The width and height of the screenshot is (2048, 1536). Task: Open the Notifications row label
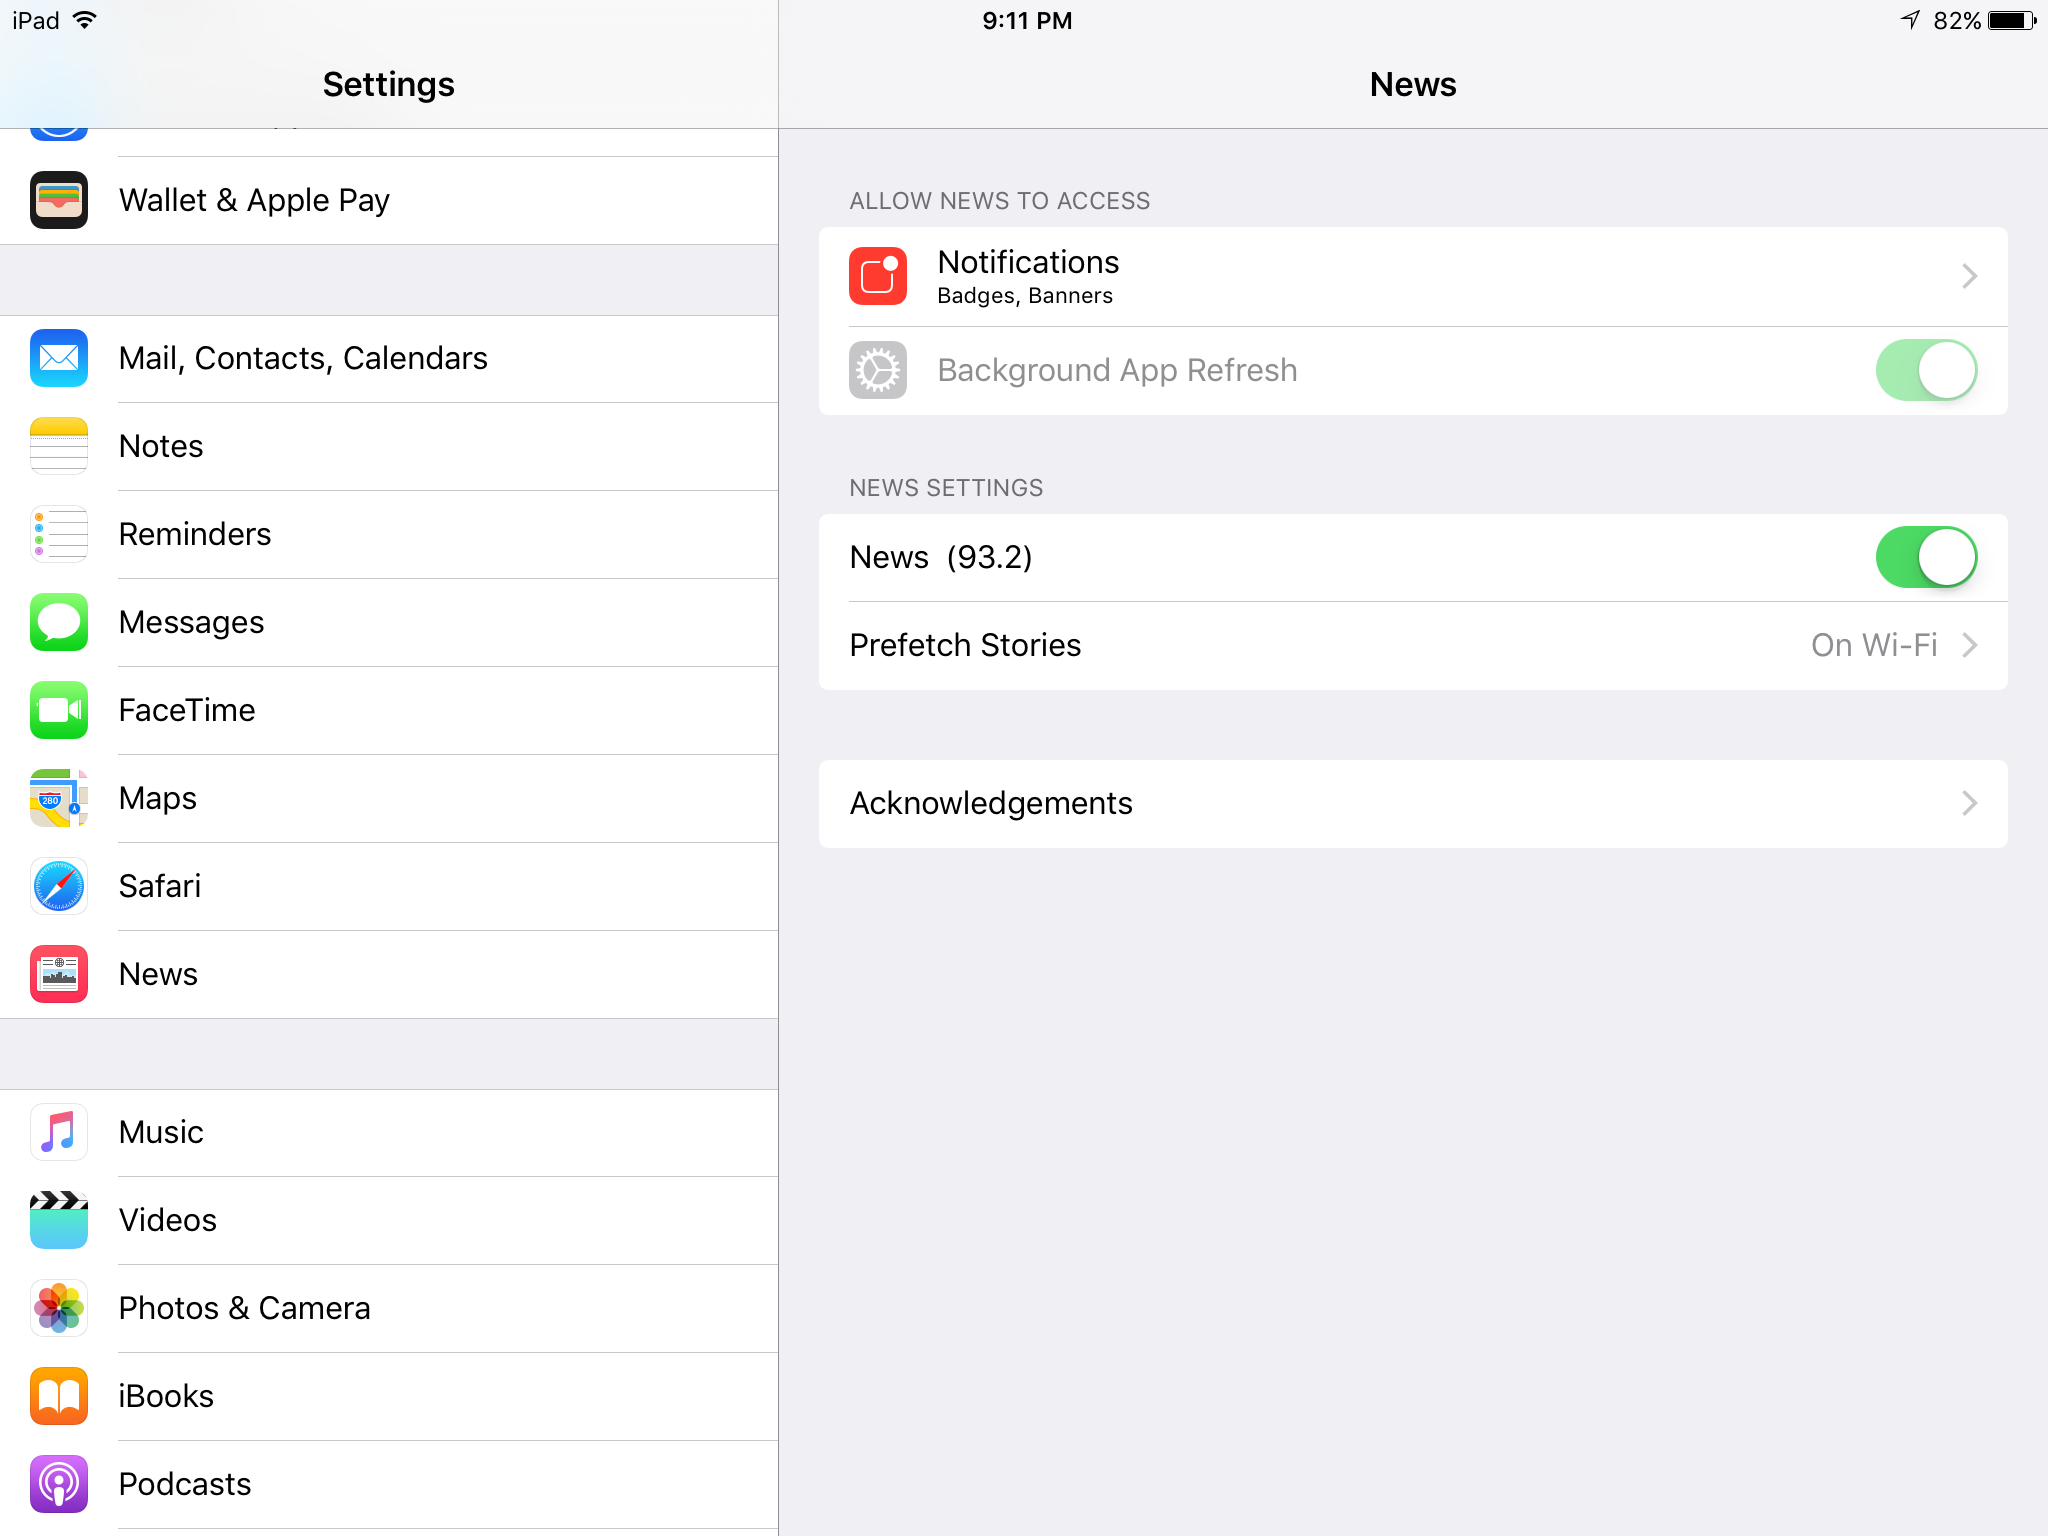pos(1028,262)
